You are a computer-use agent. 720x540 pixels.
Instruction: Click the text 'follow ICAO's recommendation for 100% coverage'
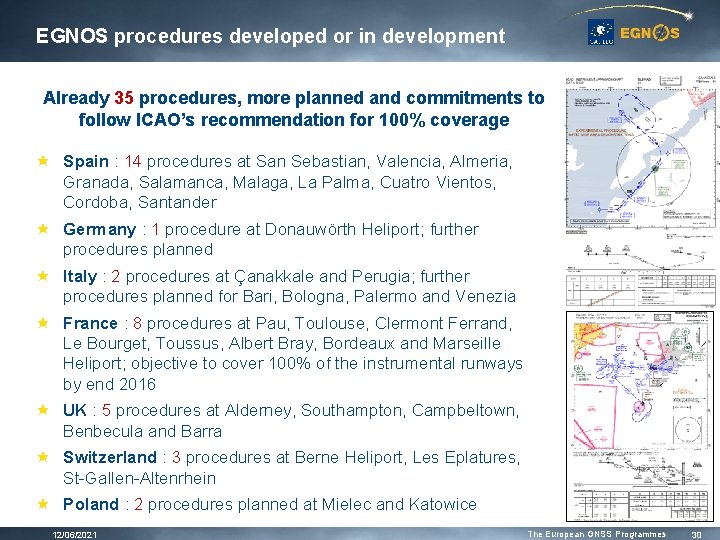click(x=294, y=120)
